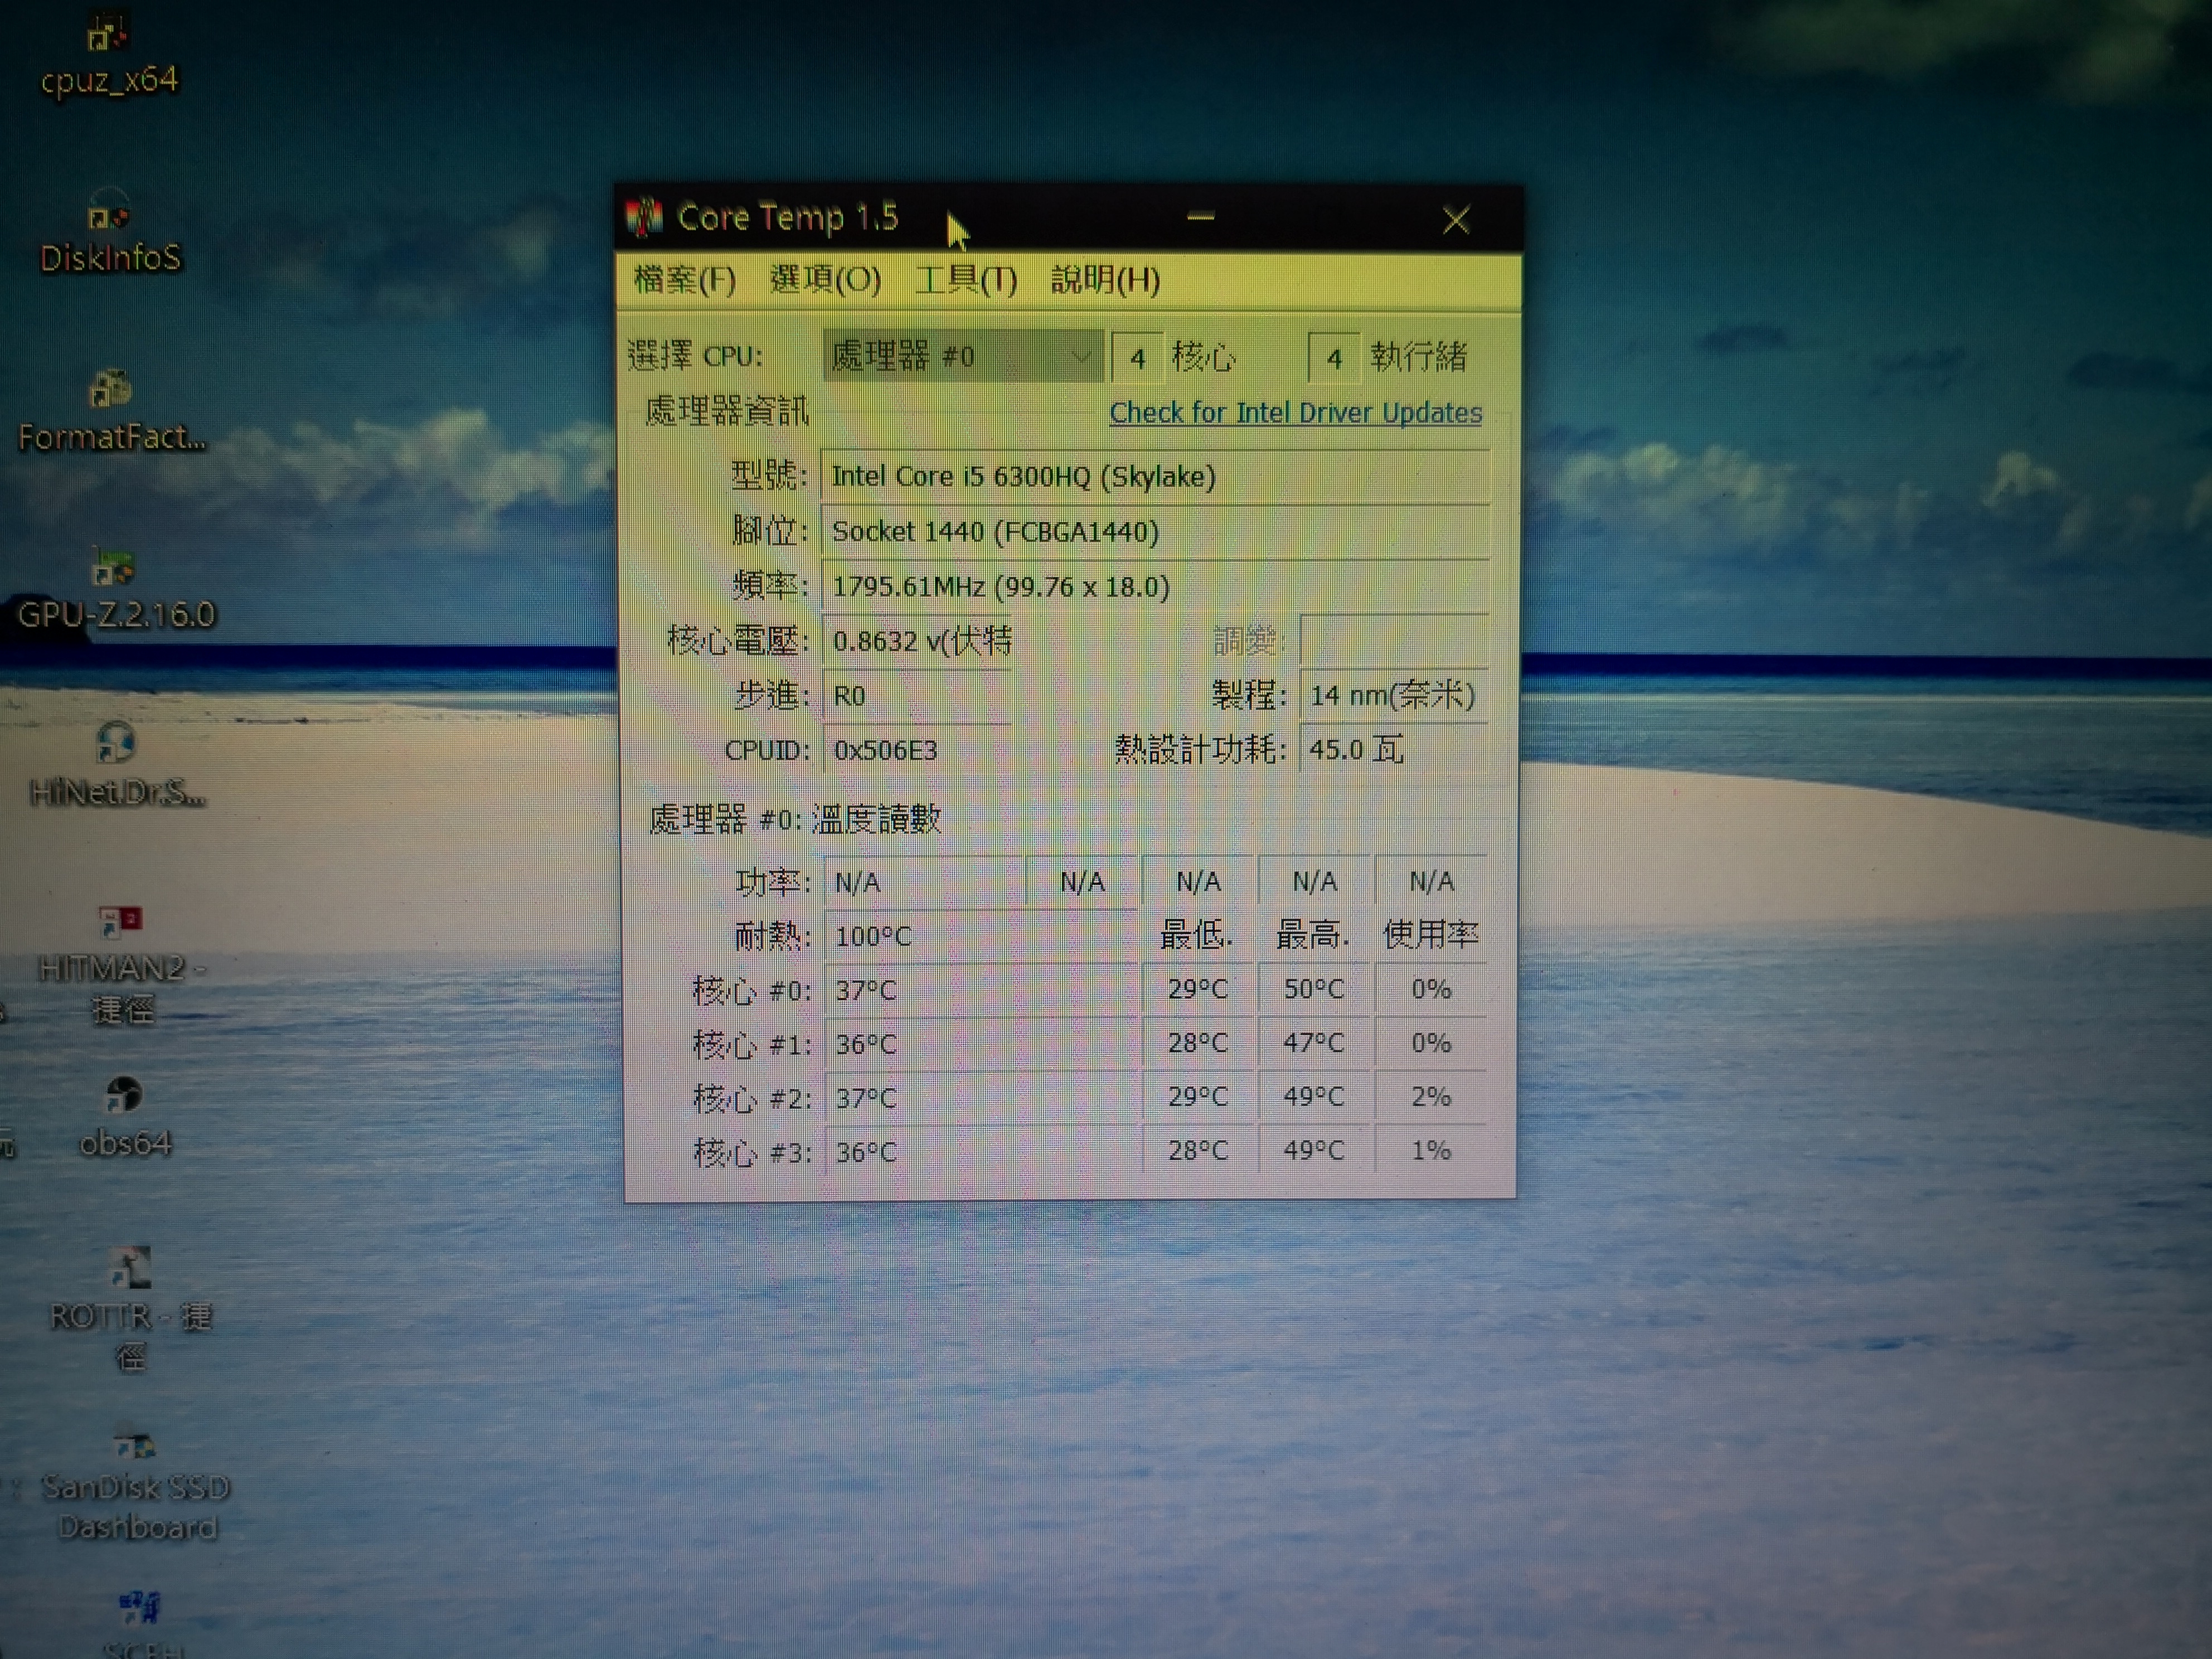Open the 工具(T) menu
Screen dimensions: 2212x1659
click(966, 280)
